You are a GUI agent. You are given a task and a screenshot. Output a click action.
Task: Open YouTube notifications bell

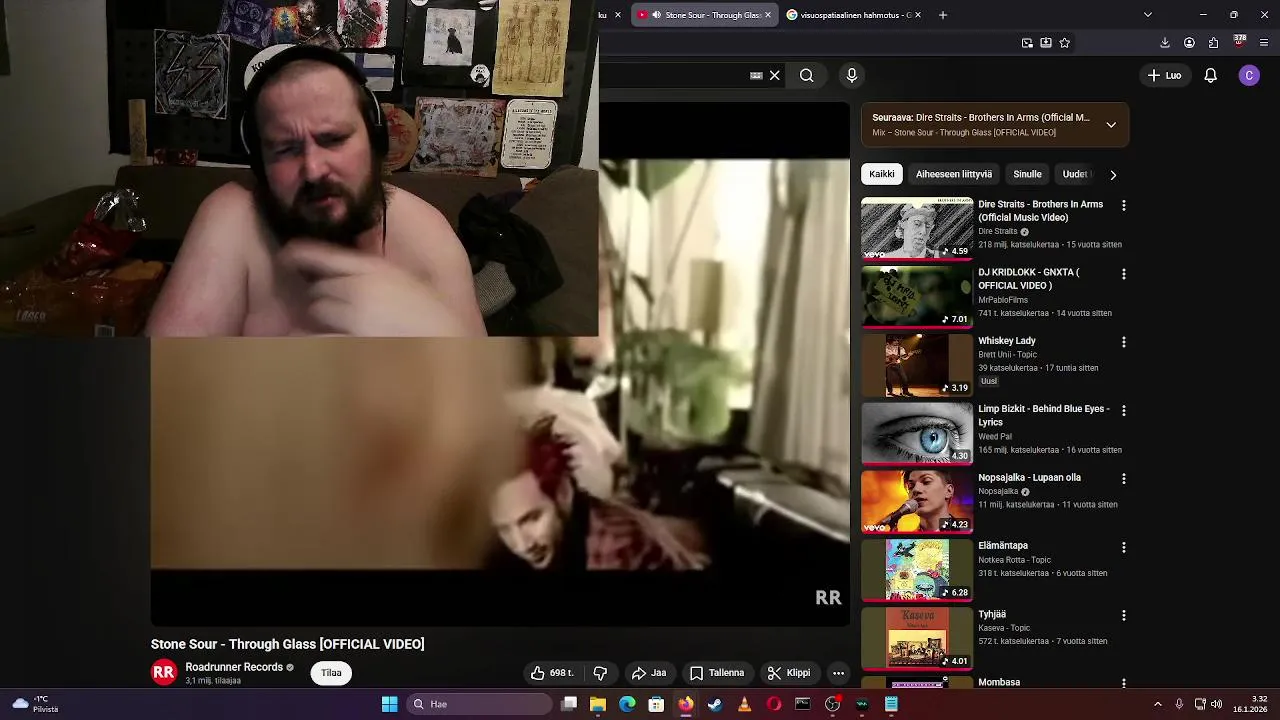pos(1210,75)
